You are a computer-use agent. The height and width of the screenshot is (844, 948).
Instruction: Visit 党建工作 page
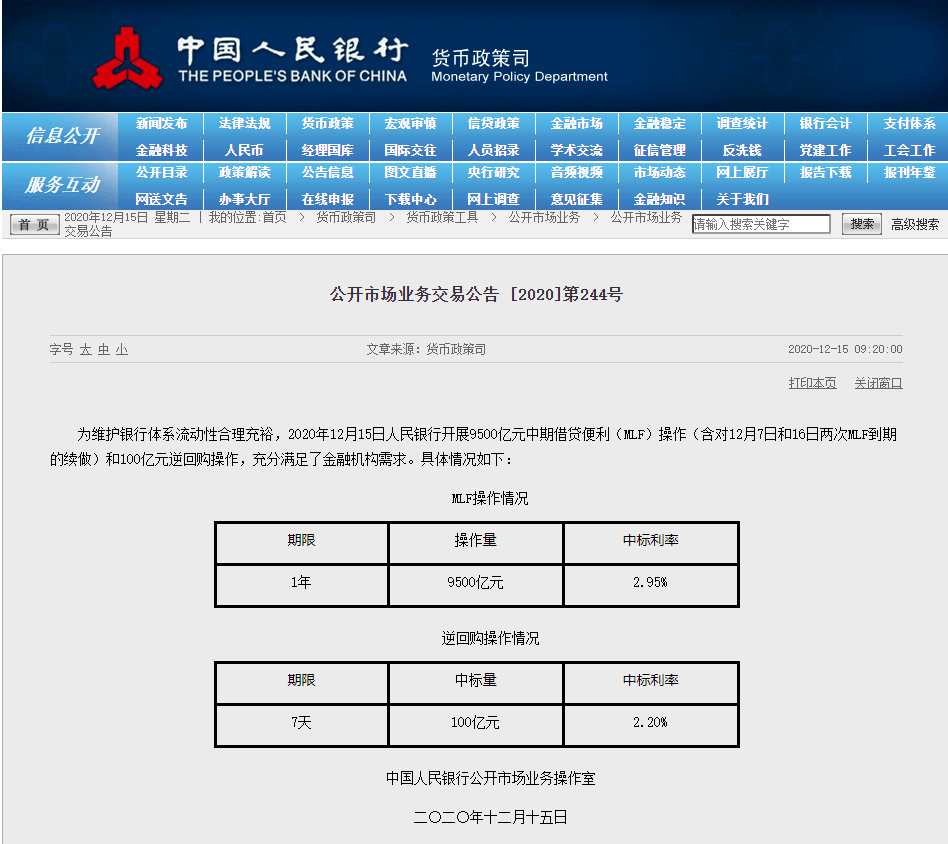pos(825,150)
